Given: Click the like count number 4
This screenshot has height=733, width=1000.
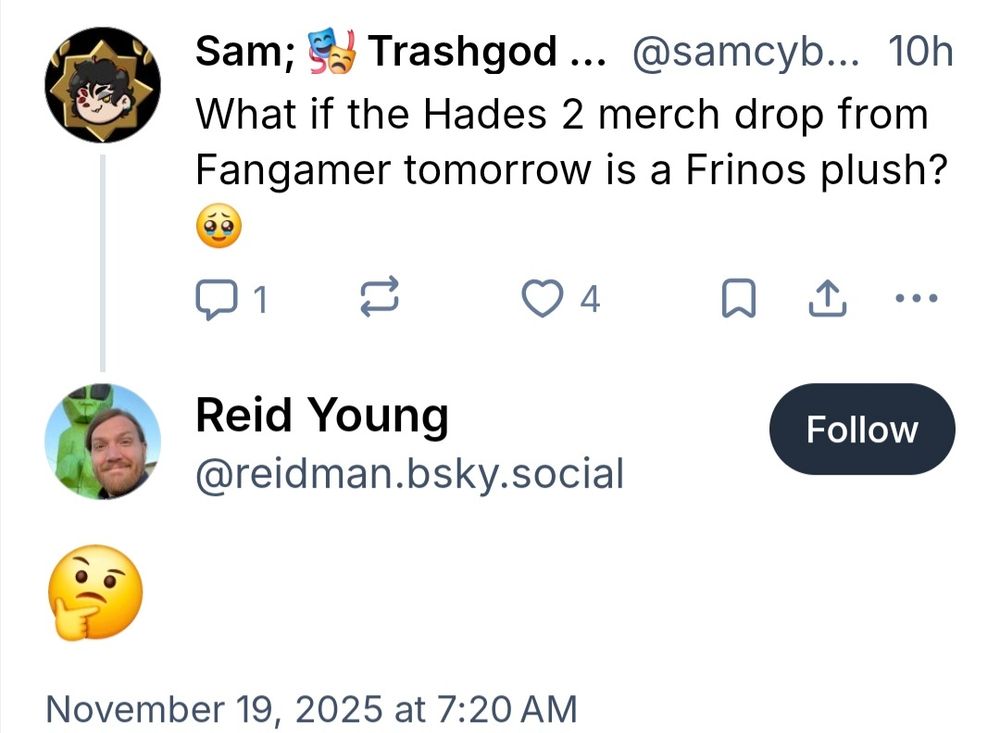Looking at the screenshot, I should [x=590, y=298].
